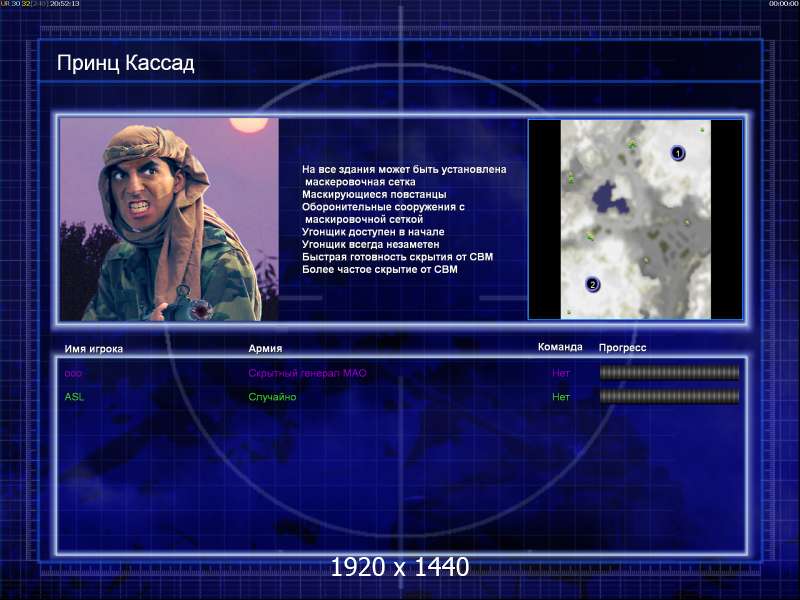Click the progress bar of player ooo

click(x=669, y=372)
